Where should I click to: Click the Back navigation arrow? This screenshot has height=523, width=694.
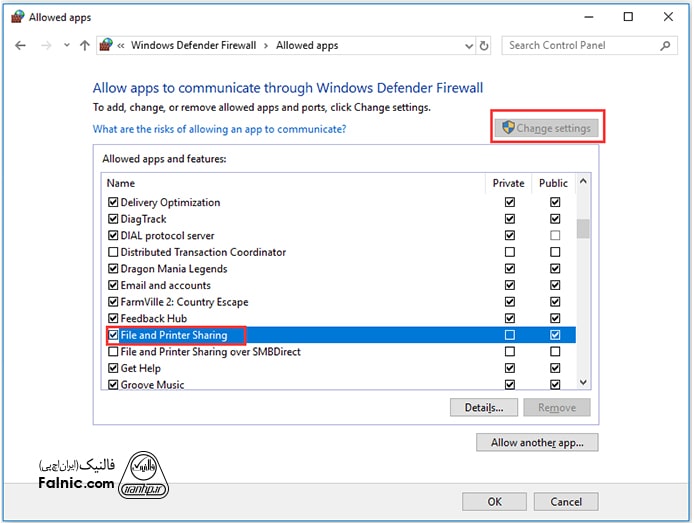click(21, 46)
